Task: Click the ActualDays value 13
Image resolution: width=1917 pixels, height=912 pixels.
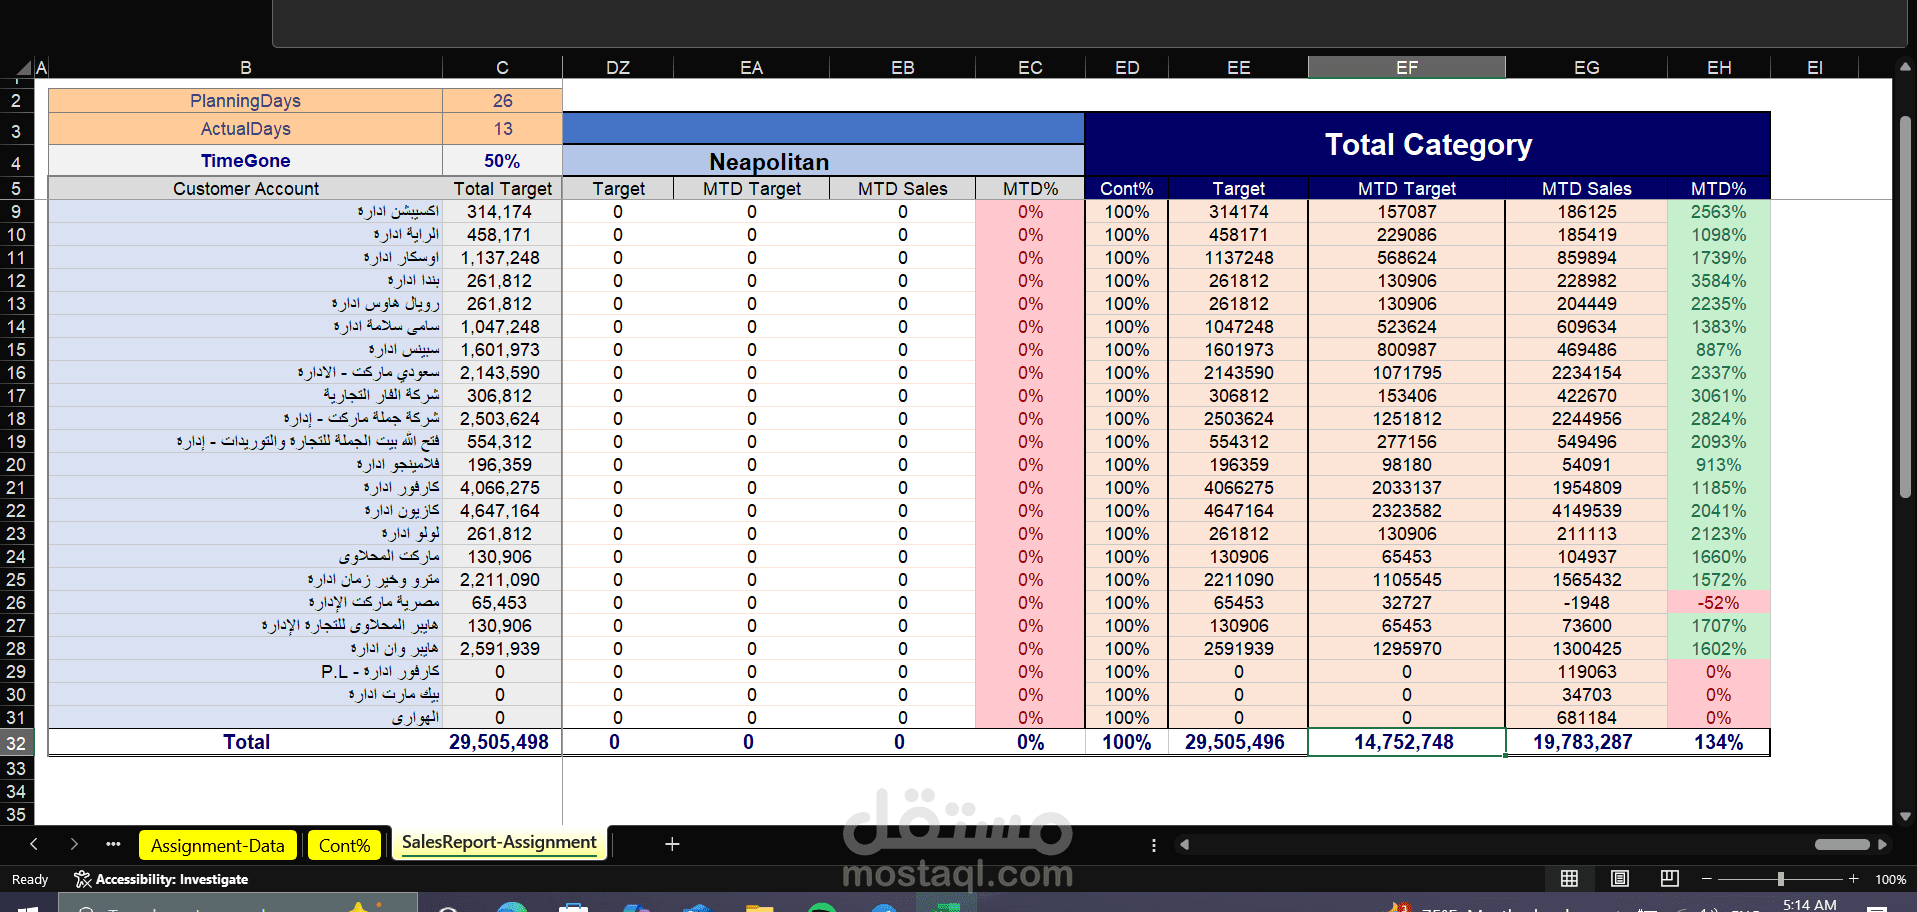Action: (502, 129)
